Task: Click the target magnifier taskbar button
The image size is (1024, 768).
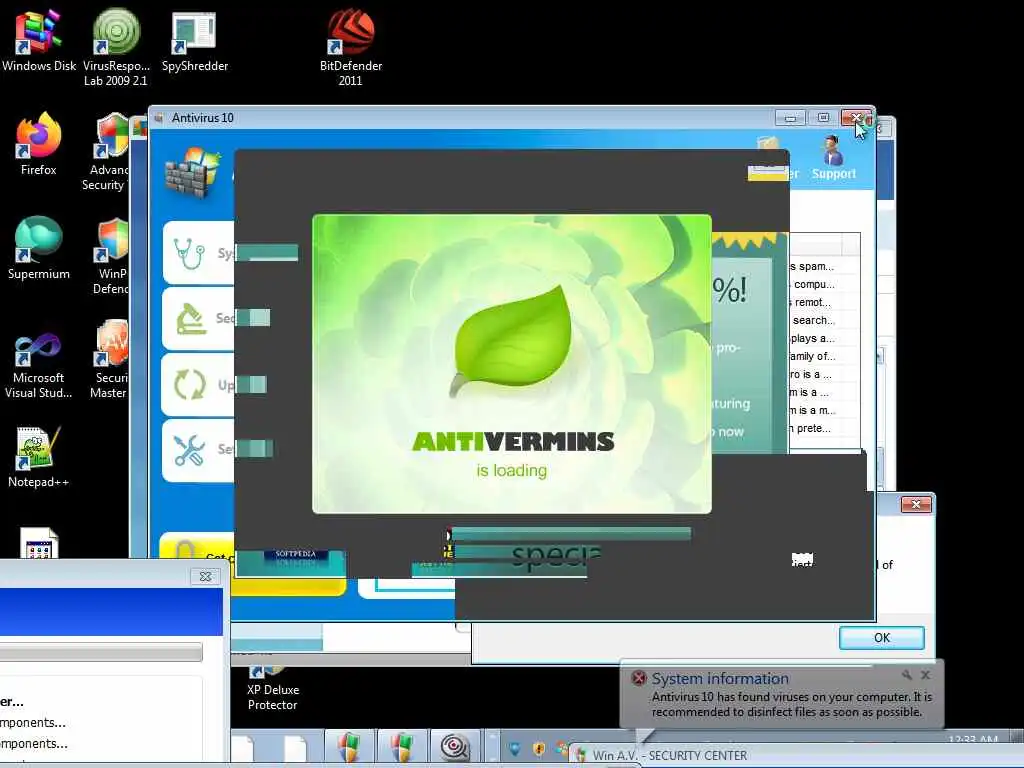Action: click(x=455, y=746)
